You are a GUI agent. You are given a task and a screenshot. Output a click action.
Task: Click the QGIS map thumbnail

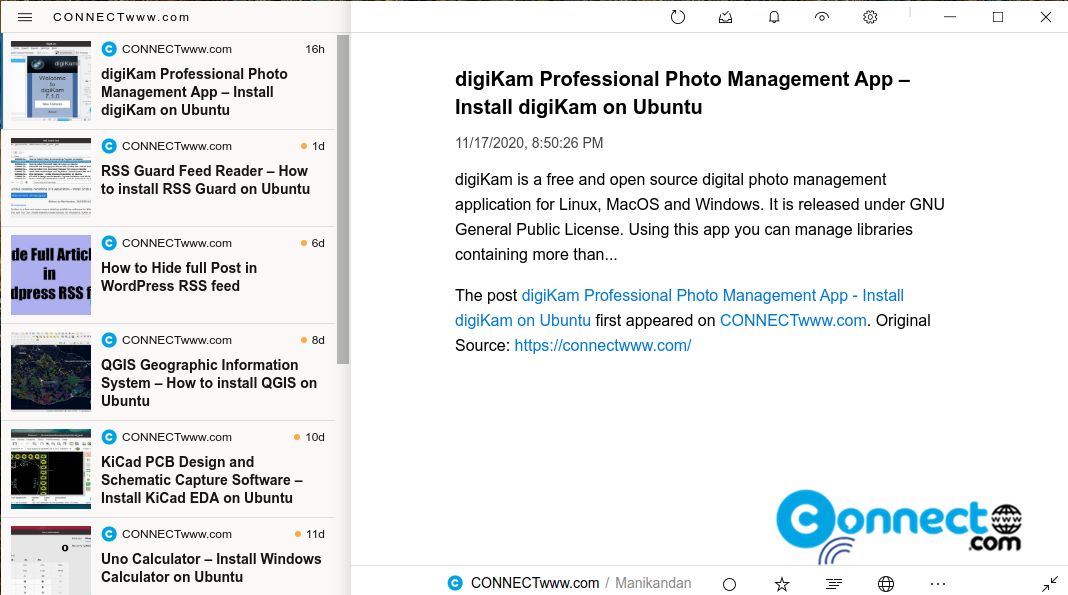51,372
